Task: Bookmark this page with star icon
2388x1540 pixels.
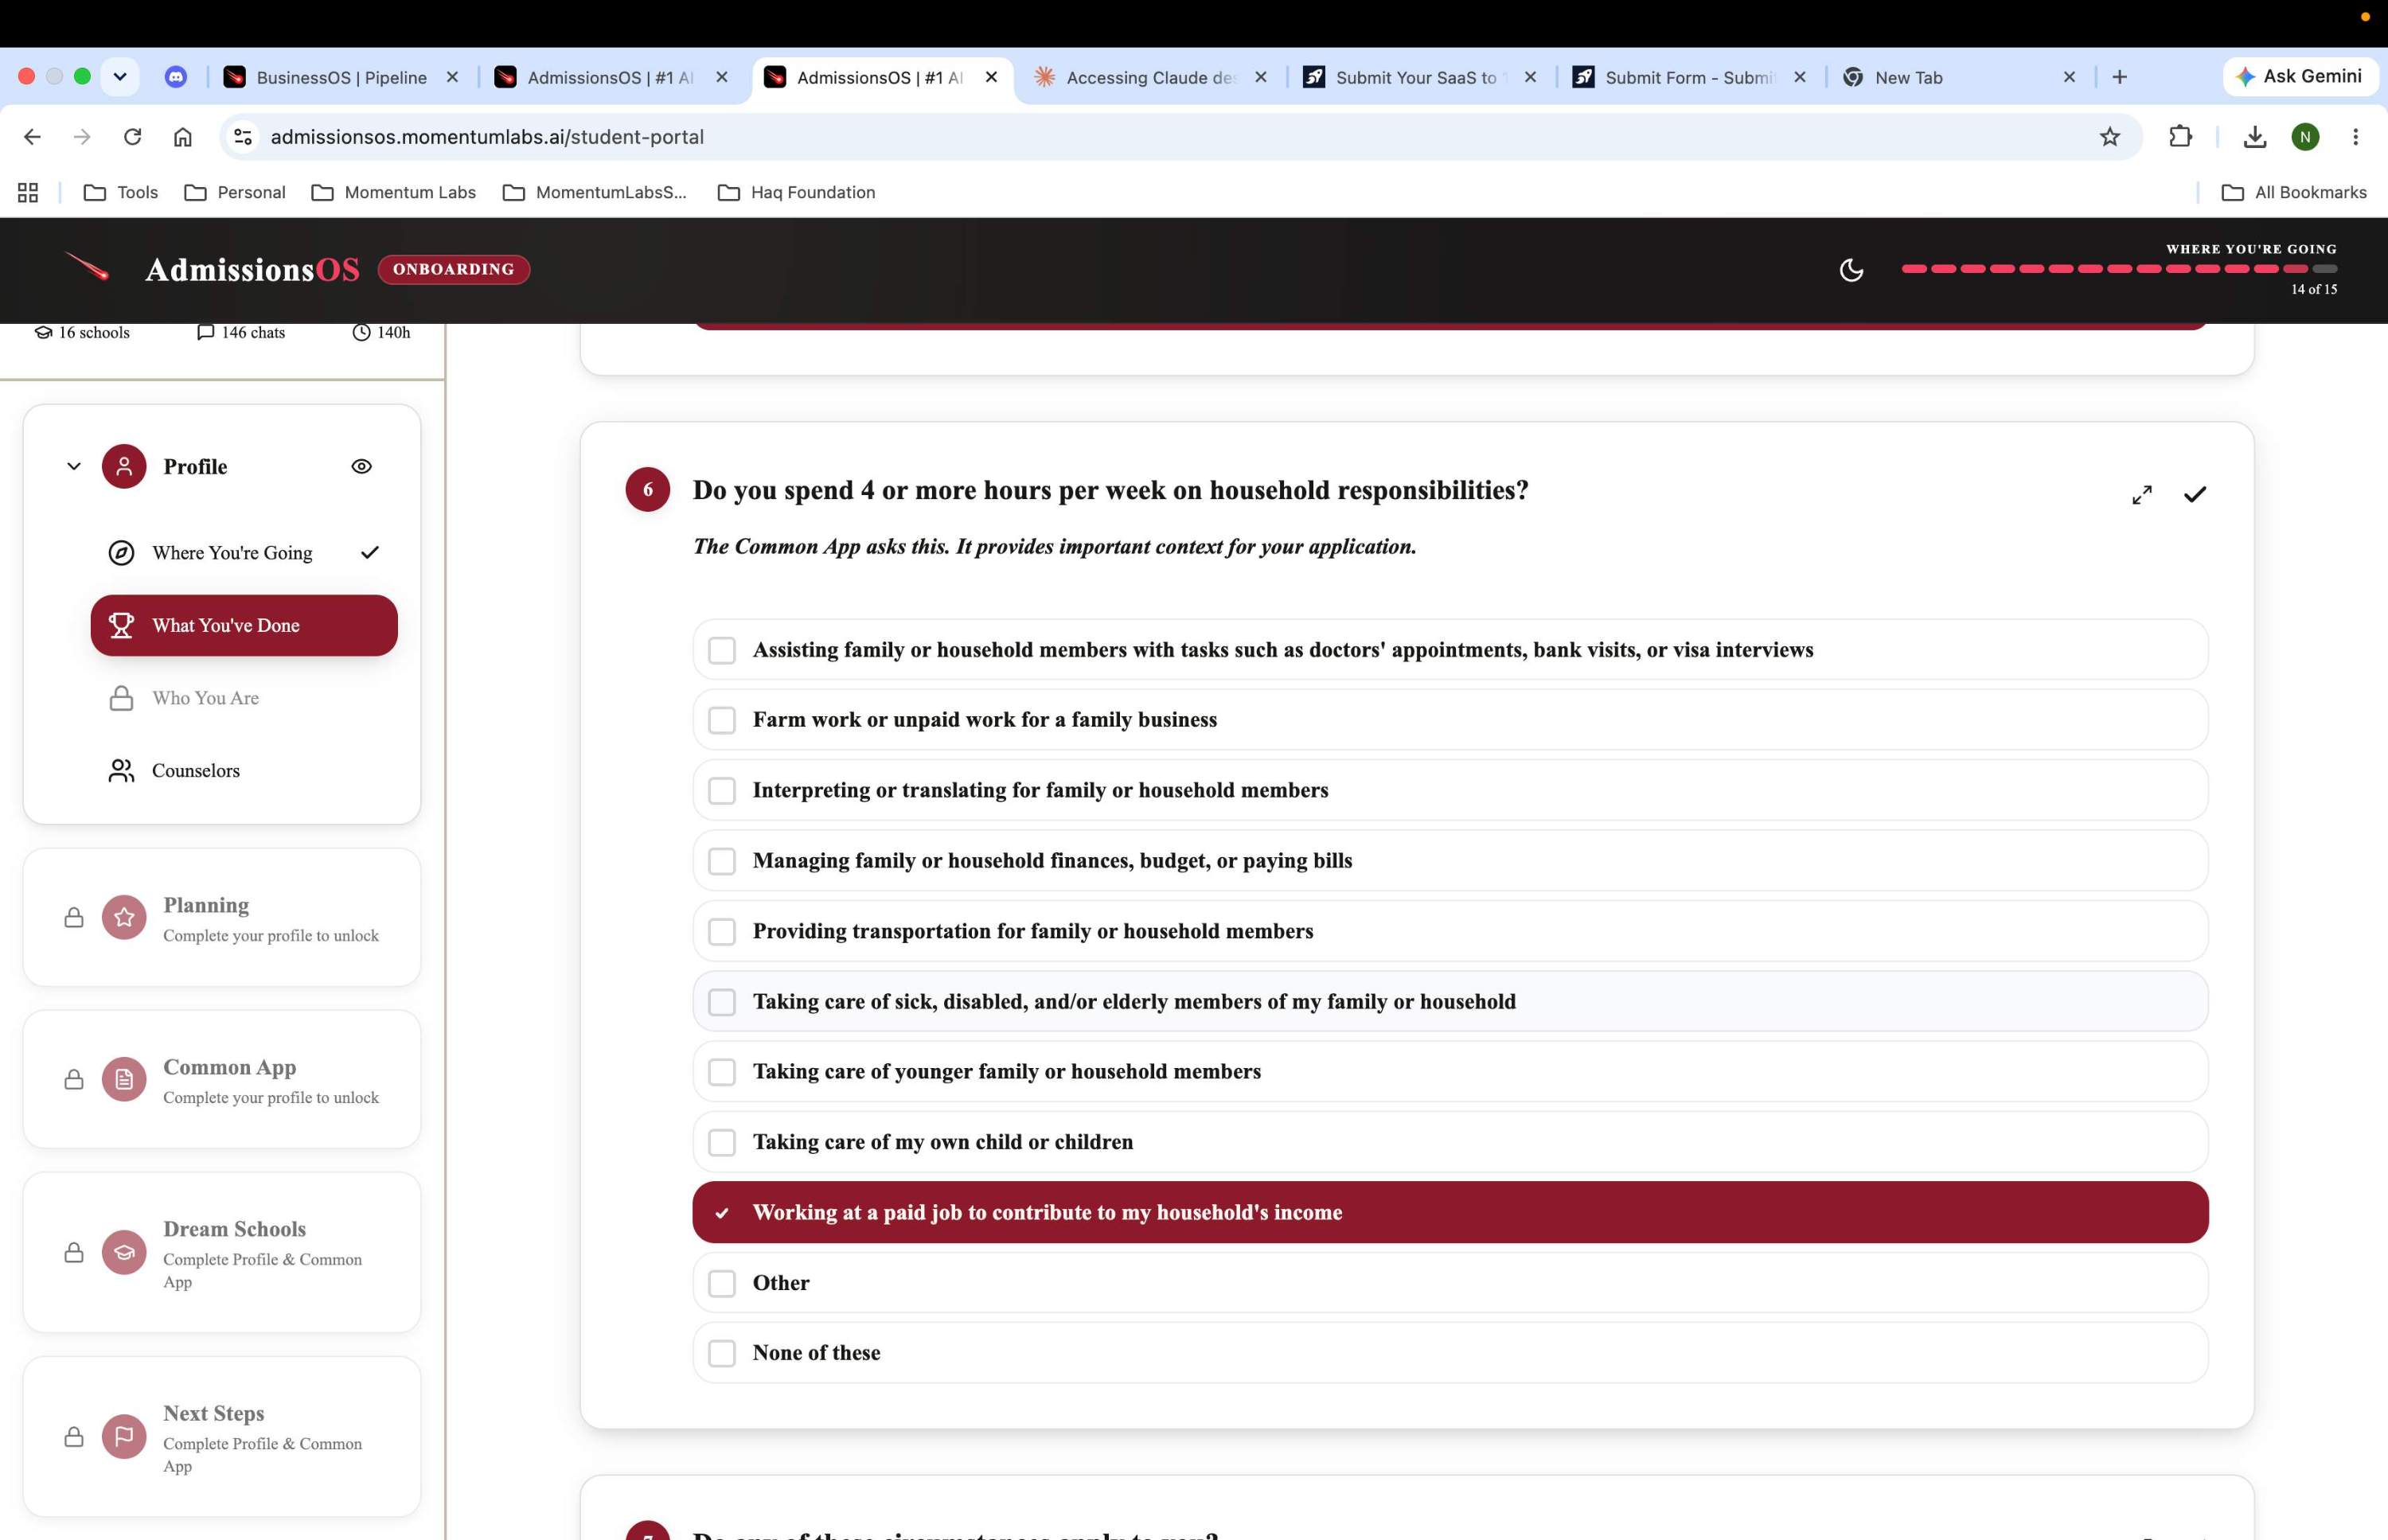Action: [2109, 137]
